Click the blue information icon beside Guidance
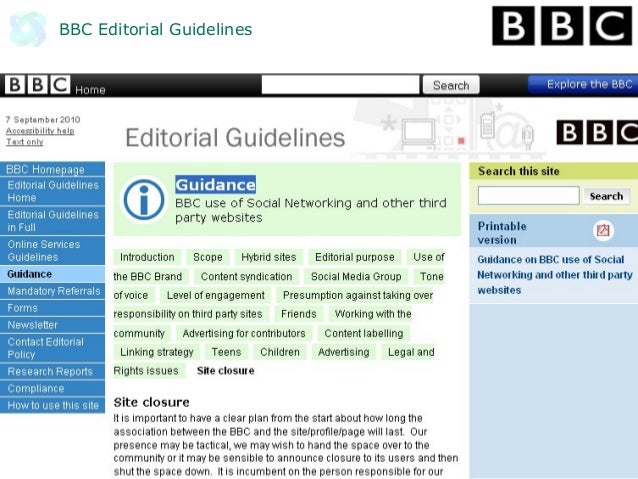Viewport: 638px width, 479px height. click(x=144, y=199)
